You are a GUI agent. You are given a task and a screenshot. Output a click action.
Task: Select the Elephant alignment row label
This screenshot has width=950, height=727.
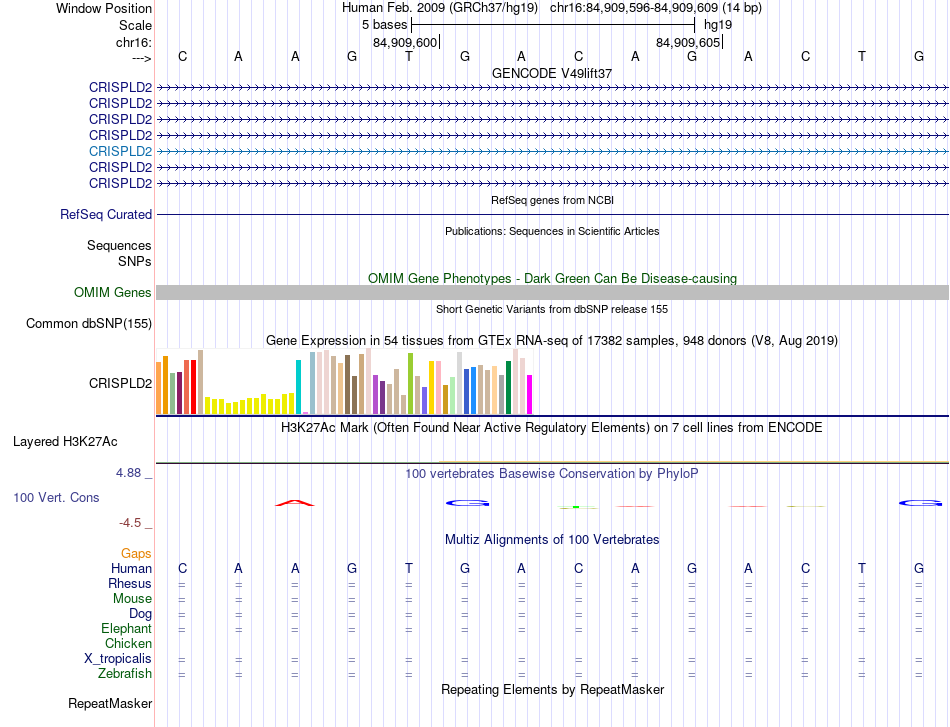click(x=126, y=628)
